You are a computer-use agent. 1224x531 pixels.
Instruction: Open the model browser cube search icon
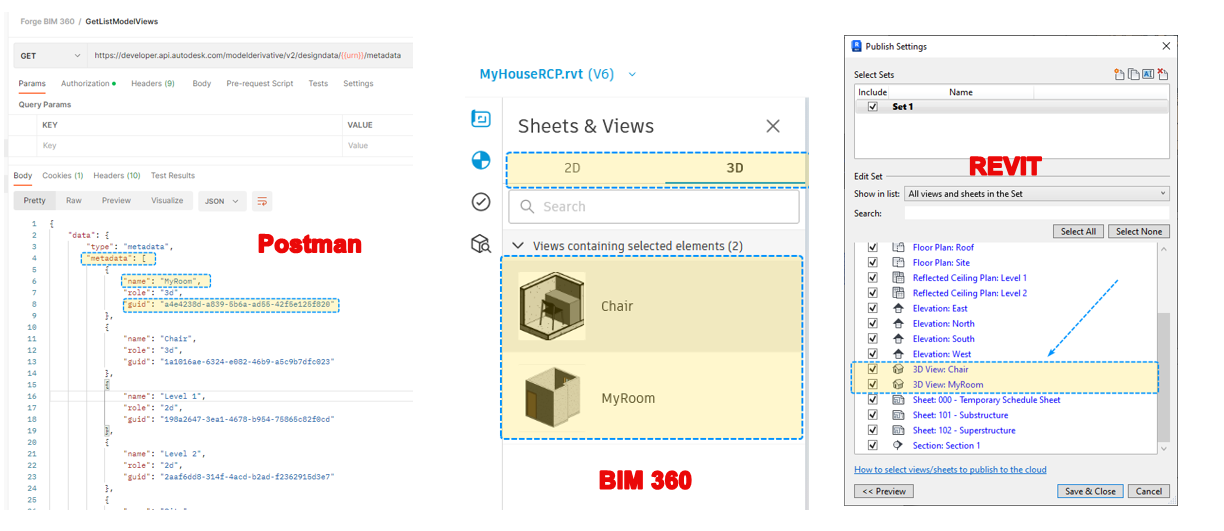(x=481, y=244)
